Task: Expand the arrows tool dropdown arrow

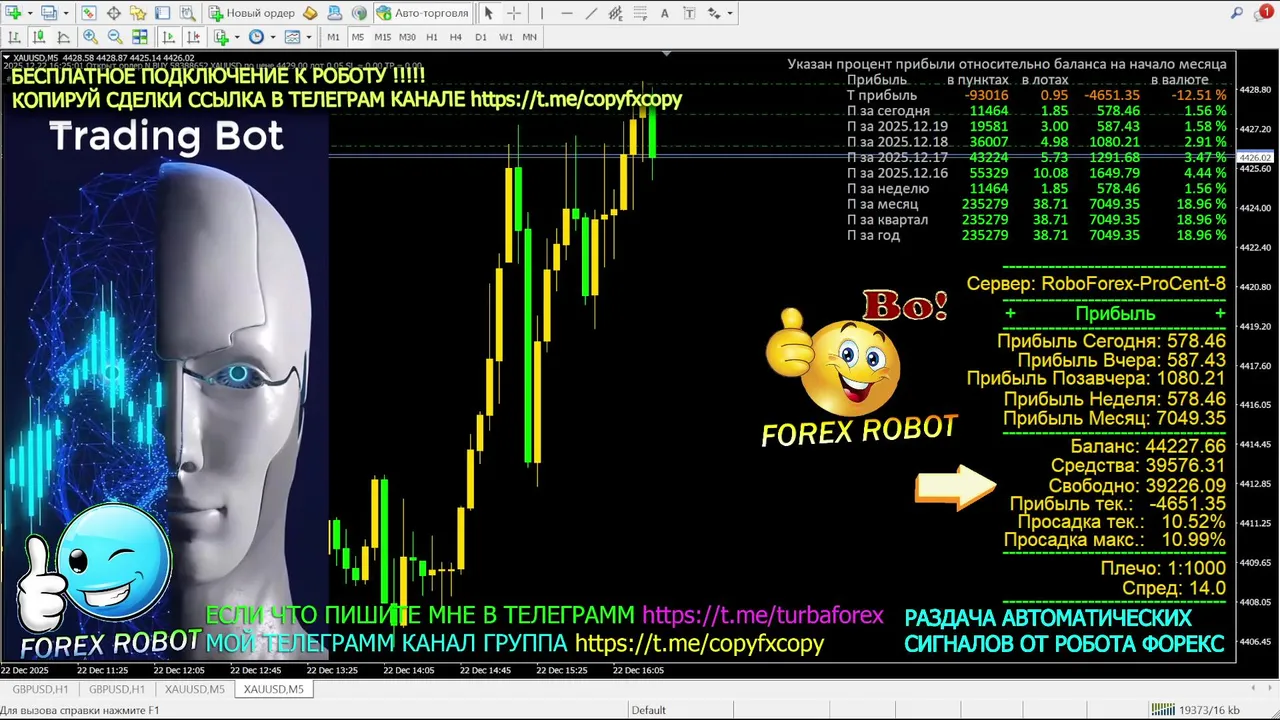Action: click(x=730, y=13)
